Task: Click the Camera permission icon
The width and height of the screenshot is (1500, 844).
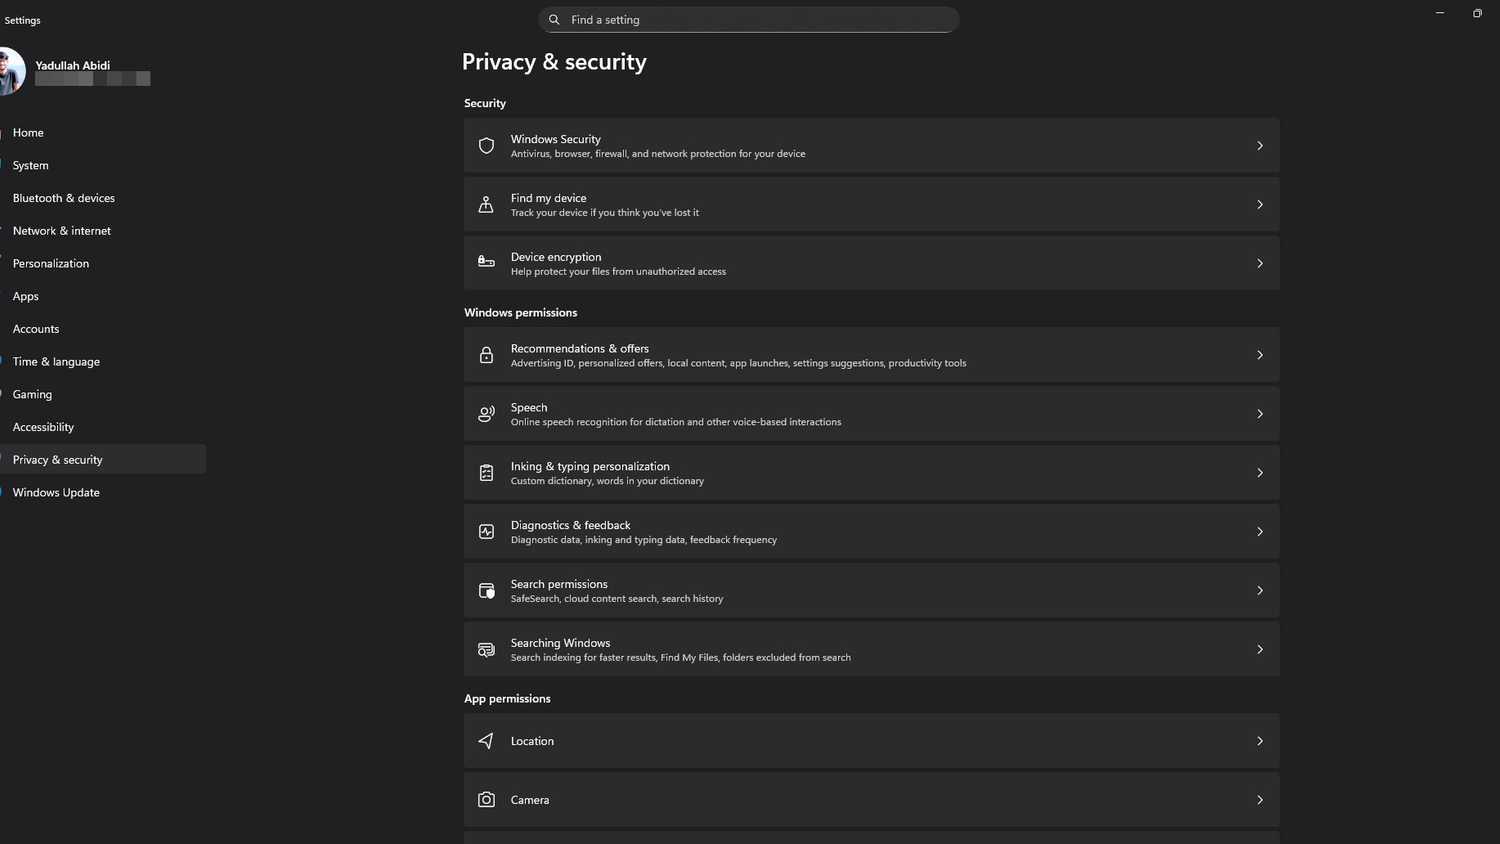Action: pos(486,800)
